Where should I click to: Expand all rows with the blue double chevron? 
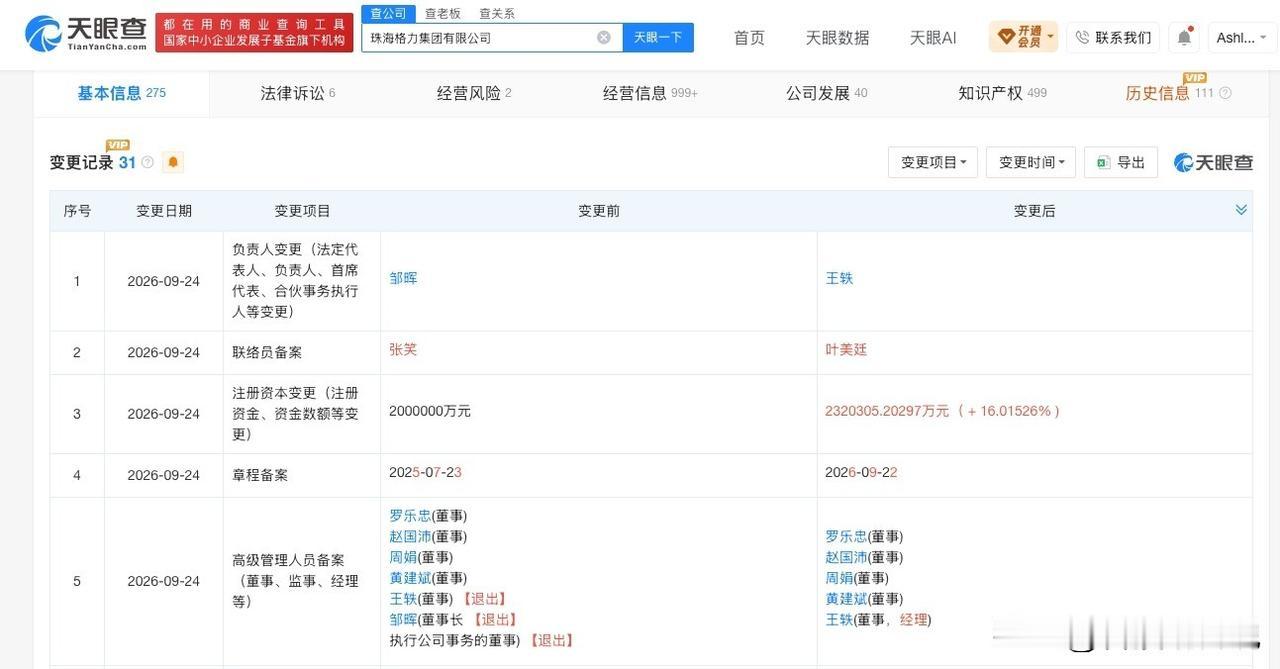(1241, 210)
